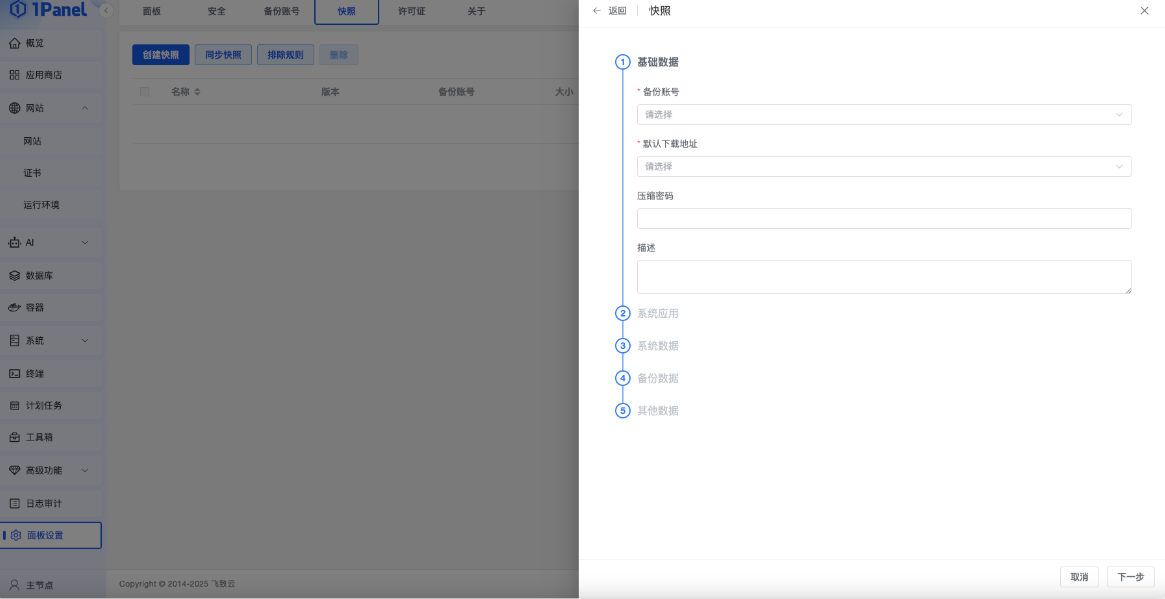Click the 数据库 database icon
1165x599 pixels.
[x=15, y=275]
